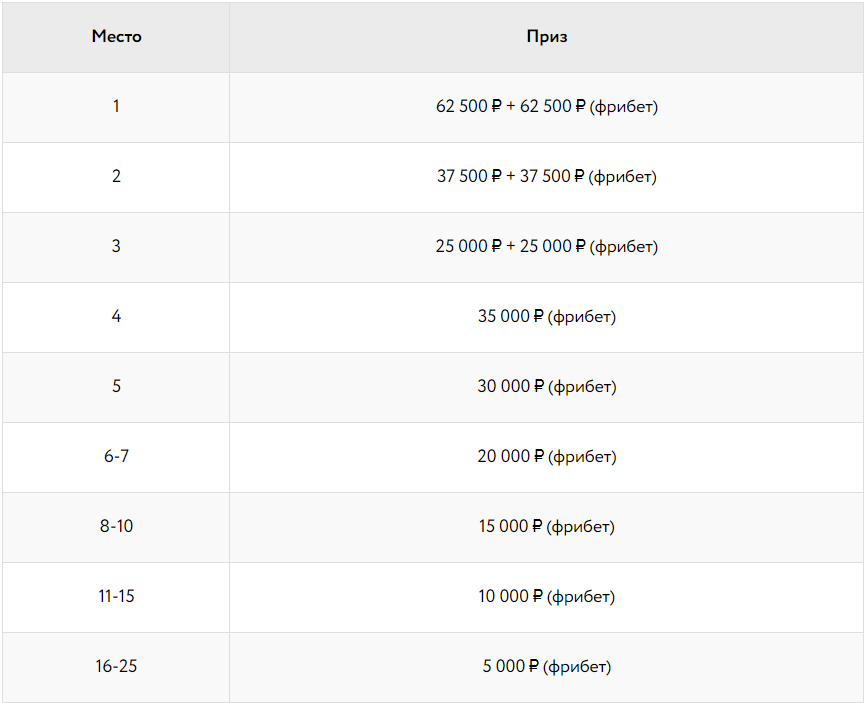Select the places 6-7 cell
The width and height of the screenshot is (866, 706).
[x=116, y=456]
